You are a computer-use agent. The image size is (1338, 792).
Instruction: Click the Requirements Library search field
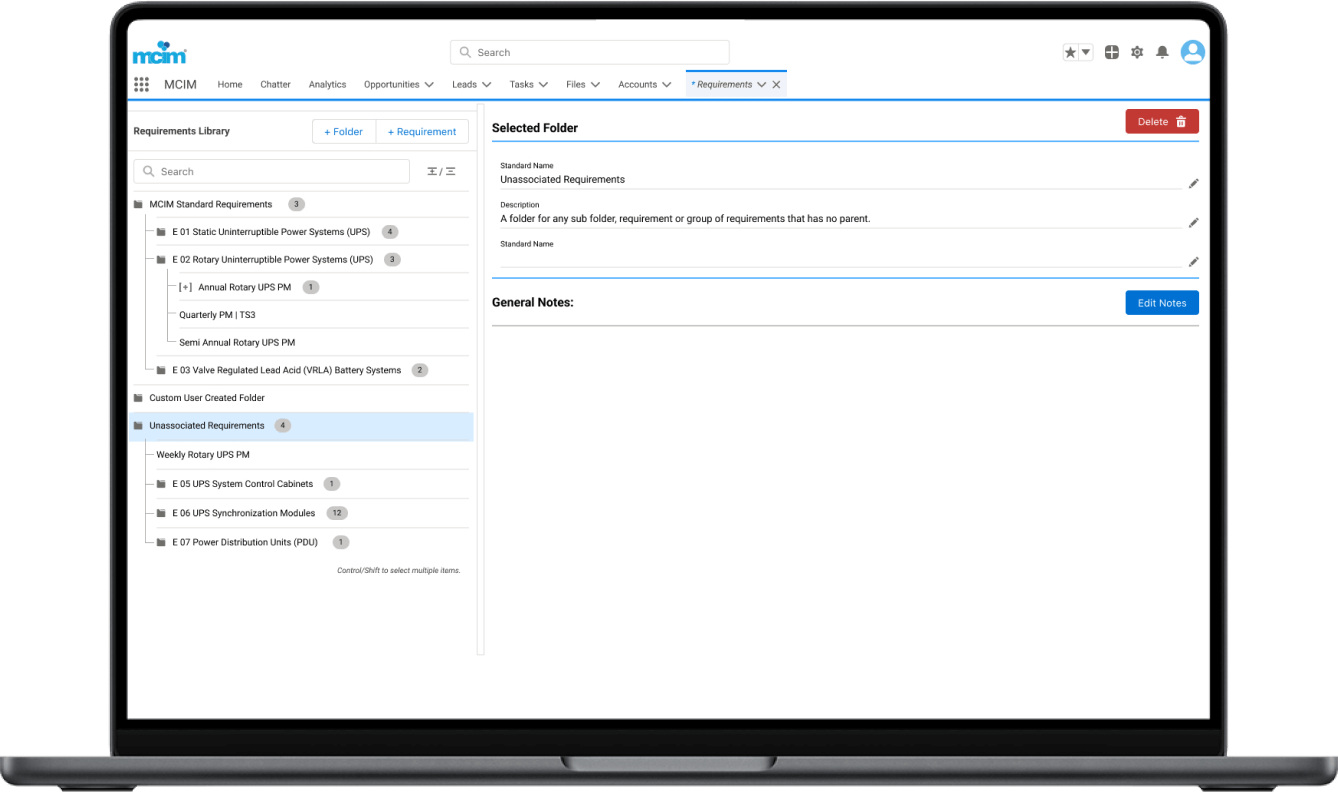pyautogui.click(x=271, y=172)
